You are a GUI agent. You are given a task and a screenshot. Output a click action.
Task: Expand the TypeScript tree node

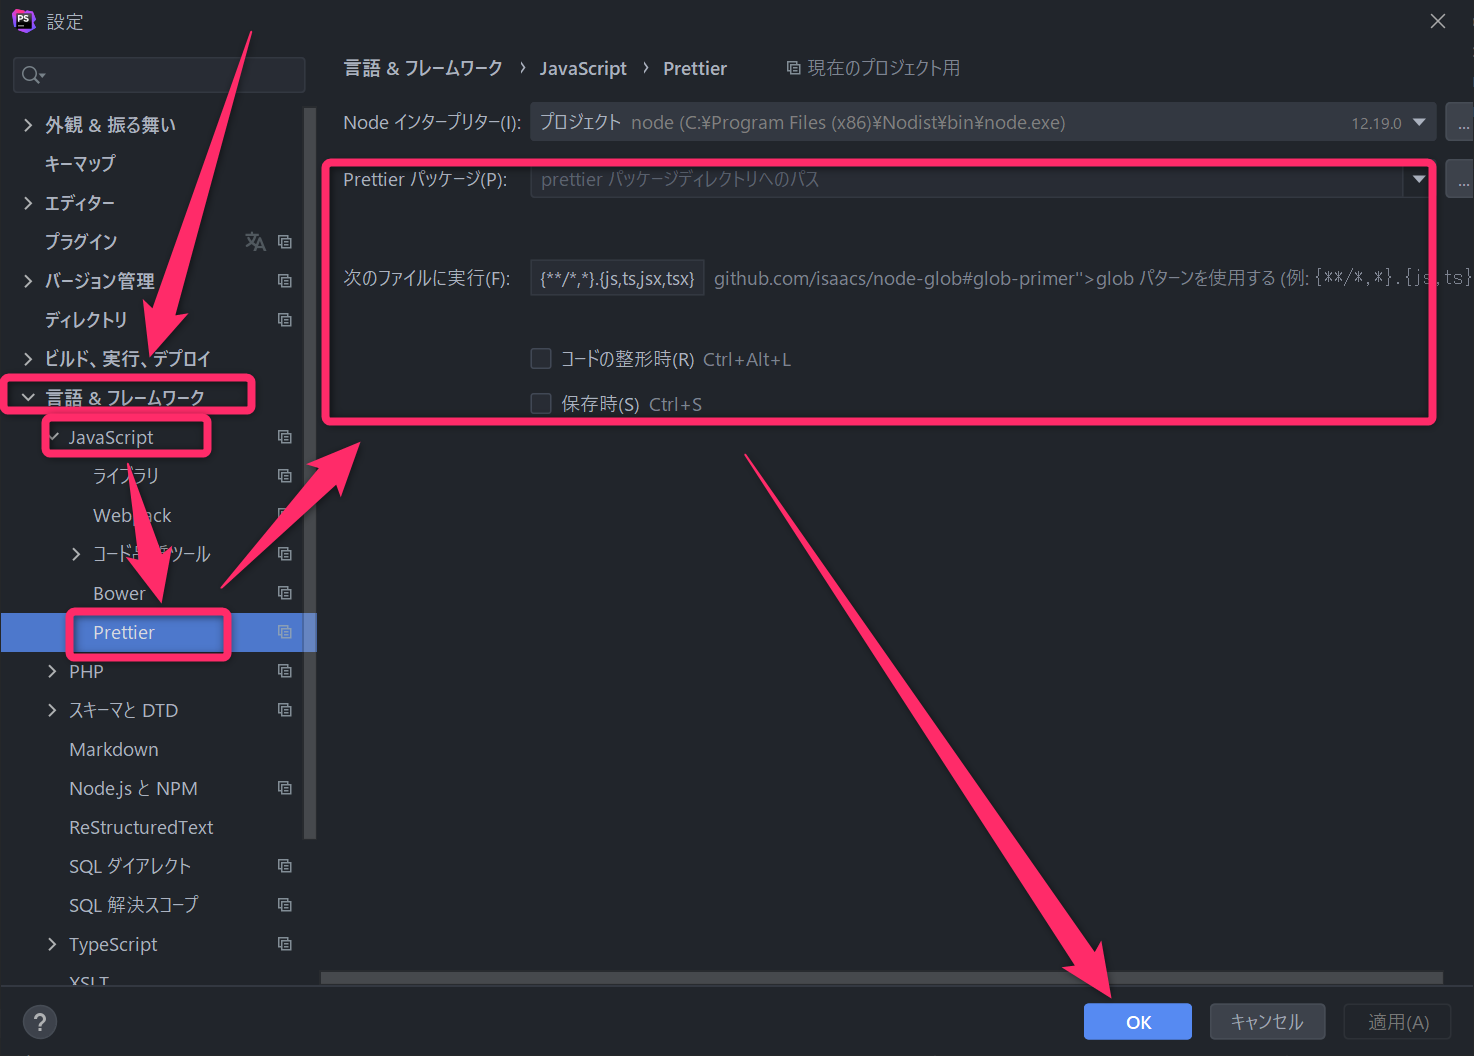pos(52,944)
